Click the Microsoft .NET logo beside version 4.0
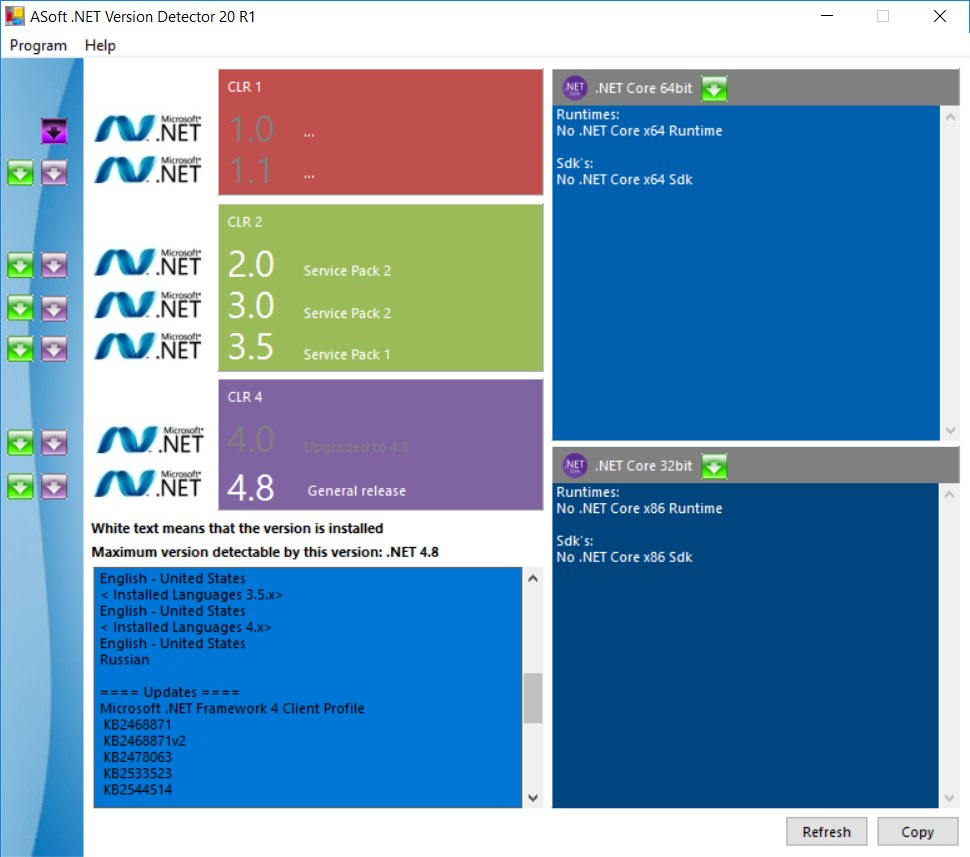This screenshot has height=857, width=970. [x=150, y=440]
